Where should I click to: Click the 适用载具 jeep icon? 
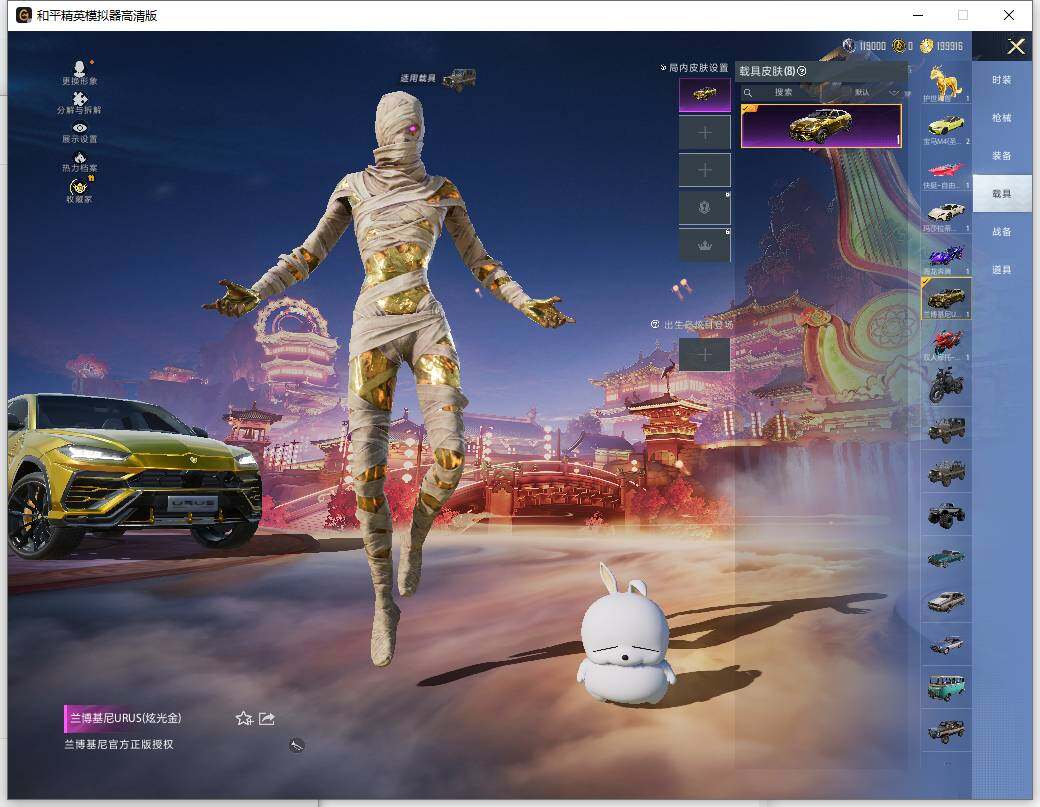point(459,78)
